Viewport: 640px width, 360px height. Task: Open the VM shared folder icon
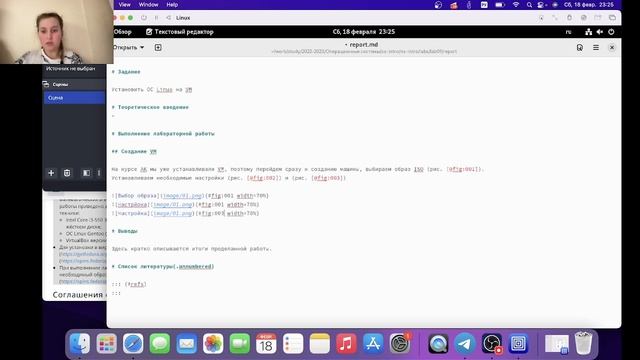(598, 18)
